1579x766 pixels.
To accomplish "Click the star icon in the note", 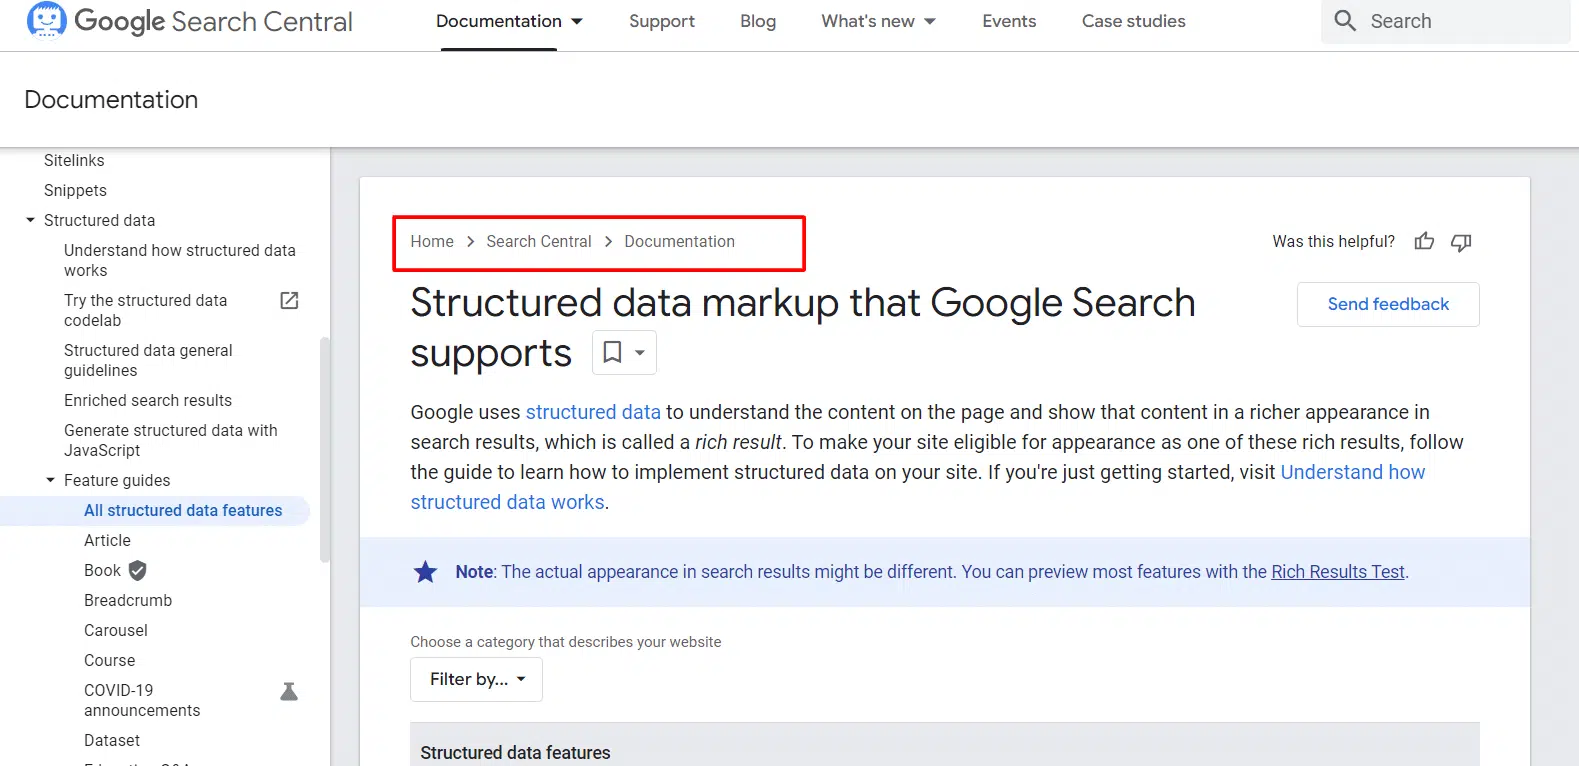I will tap(425, 572).
